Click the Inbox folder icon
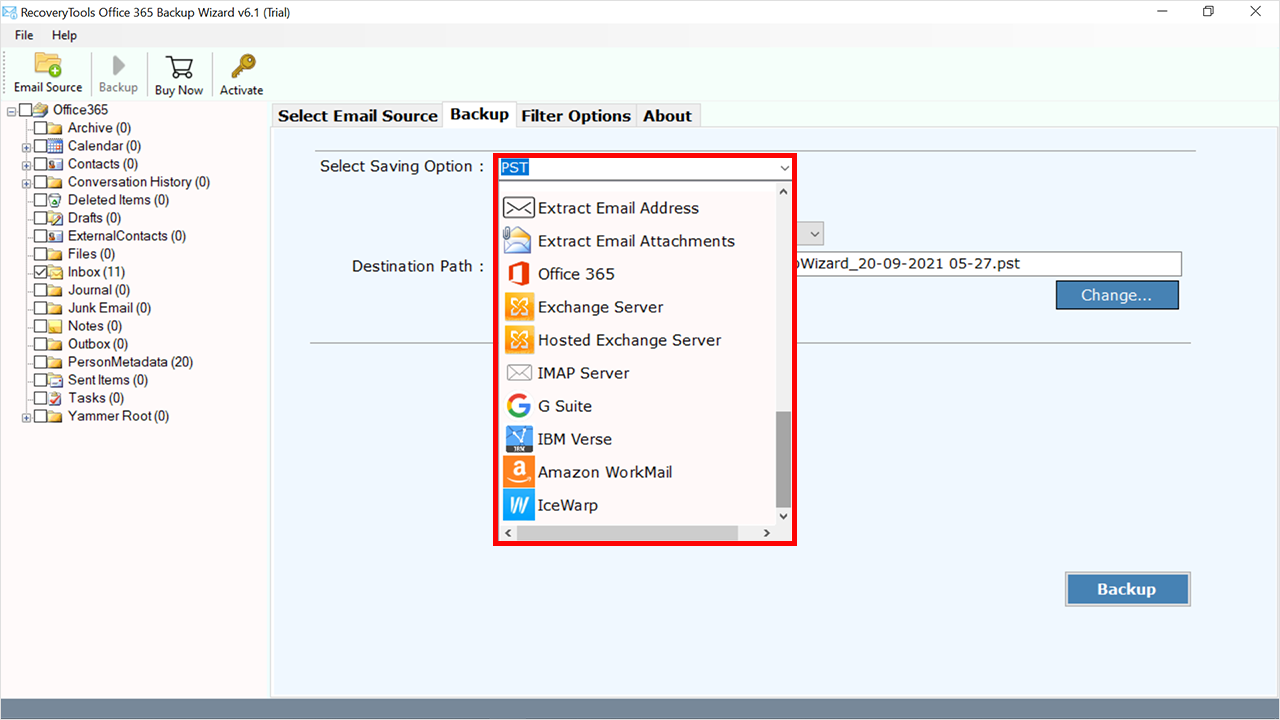Screen dimensions: 1280x720 tap(57, 272)
